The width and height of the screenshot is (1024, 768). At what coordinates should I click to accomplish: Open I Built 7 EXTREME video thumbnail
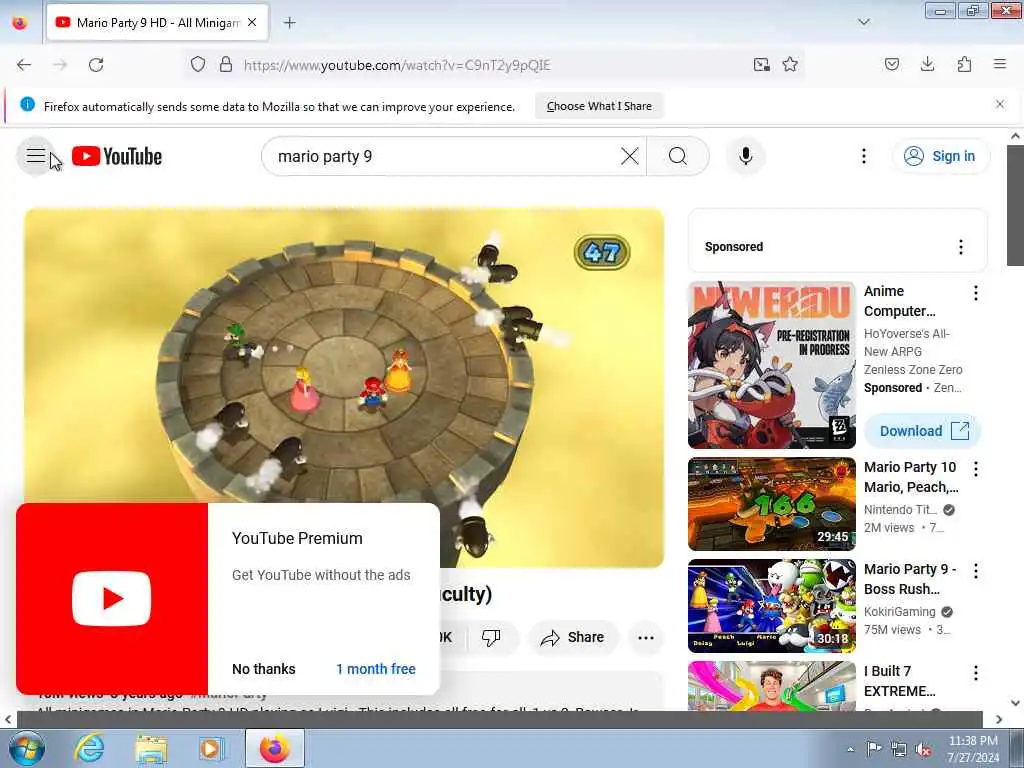point(771,686)
